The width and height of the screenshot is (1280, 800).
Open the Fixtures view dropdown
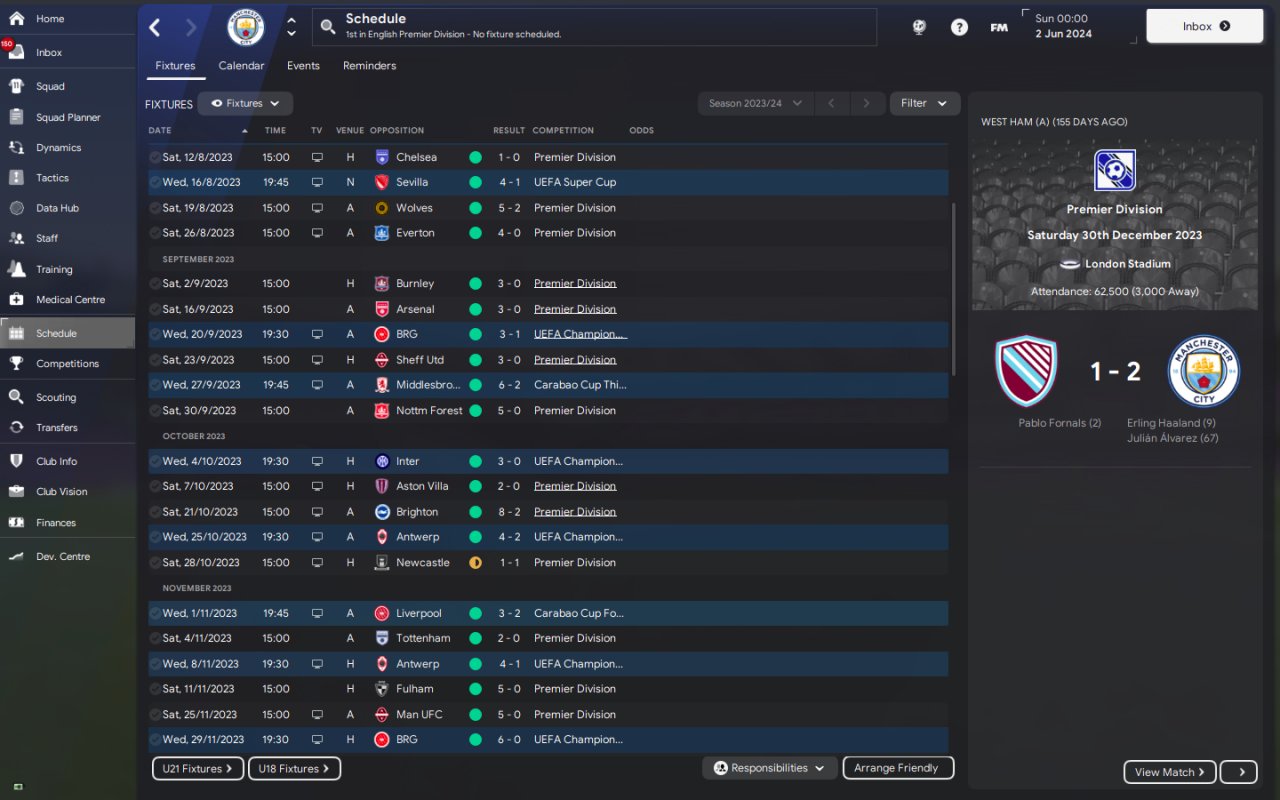(245, 103)
